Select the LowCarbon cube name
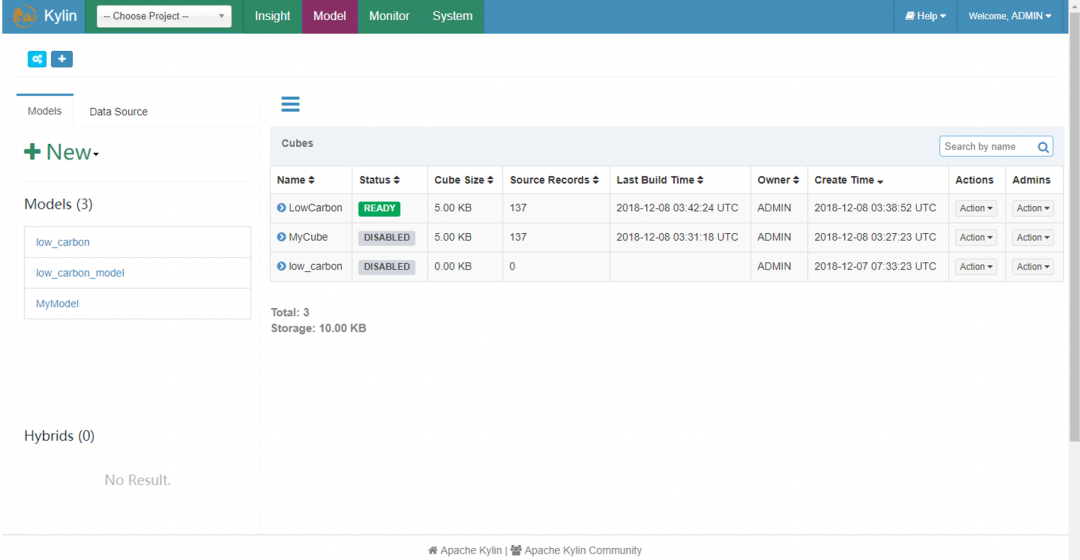The height and width of the screenshot is (560, 1080). [315, 208]
